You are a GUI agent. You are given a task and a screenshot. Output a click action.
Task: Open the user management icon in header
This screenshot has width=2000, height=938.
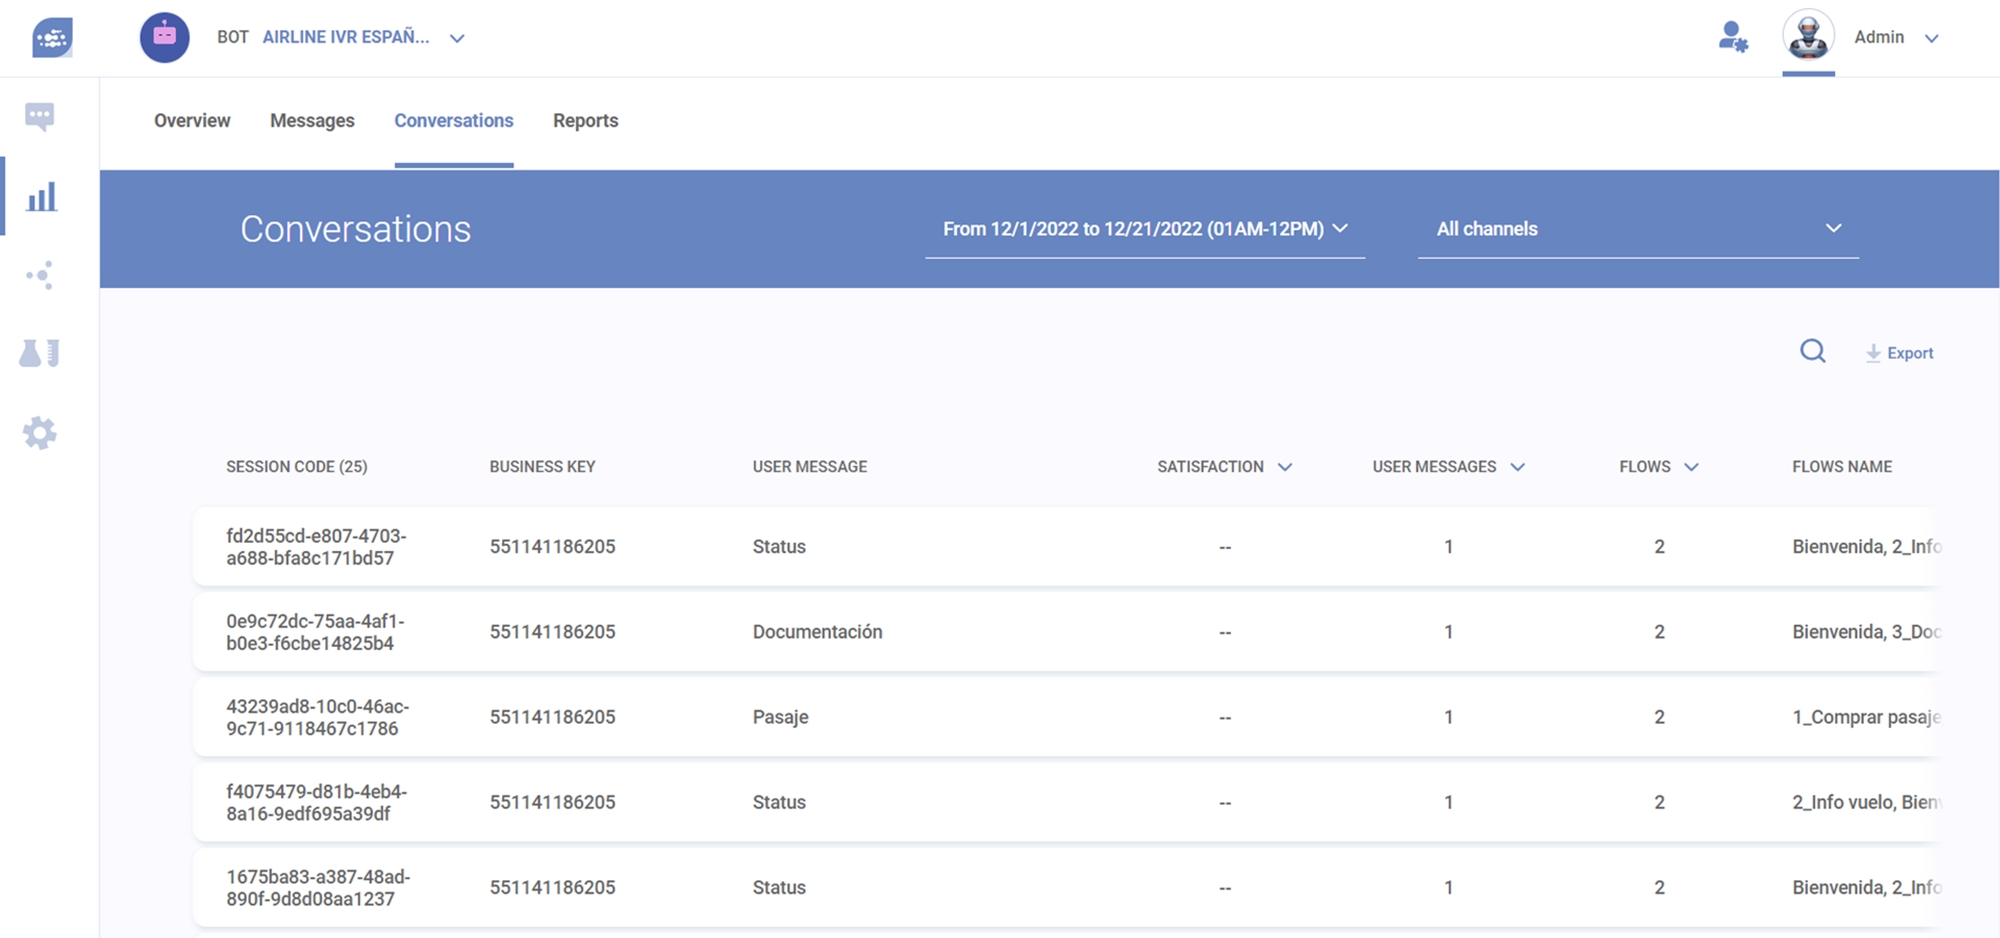[1732, 38]
